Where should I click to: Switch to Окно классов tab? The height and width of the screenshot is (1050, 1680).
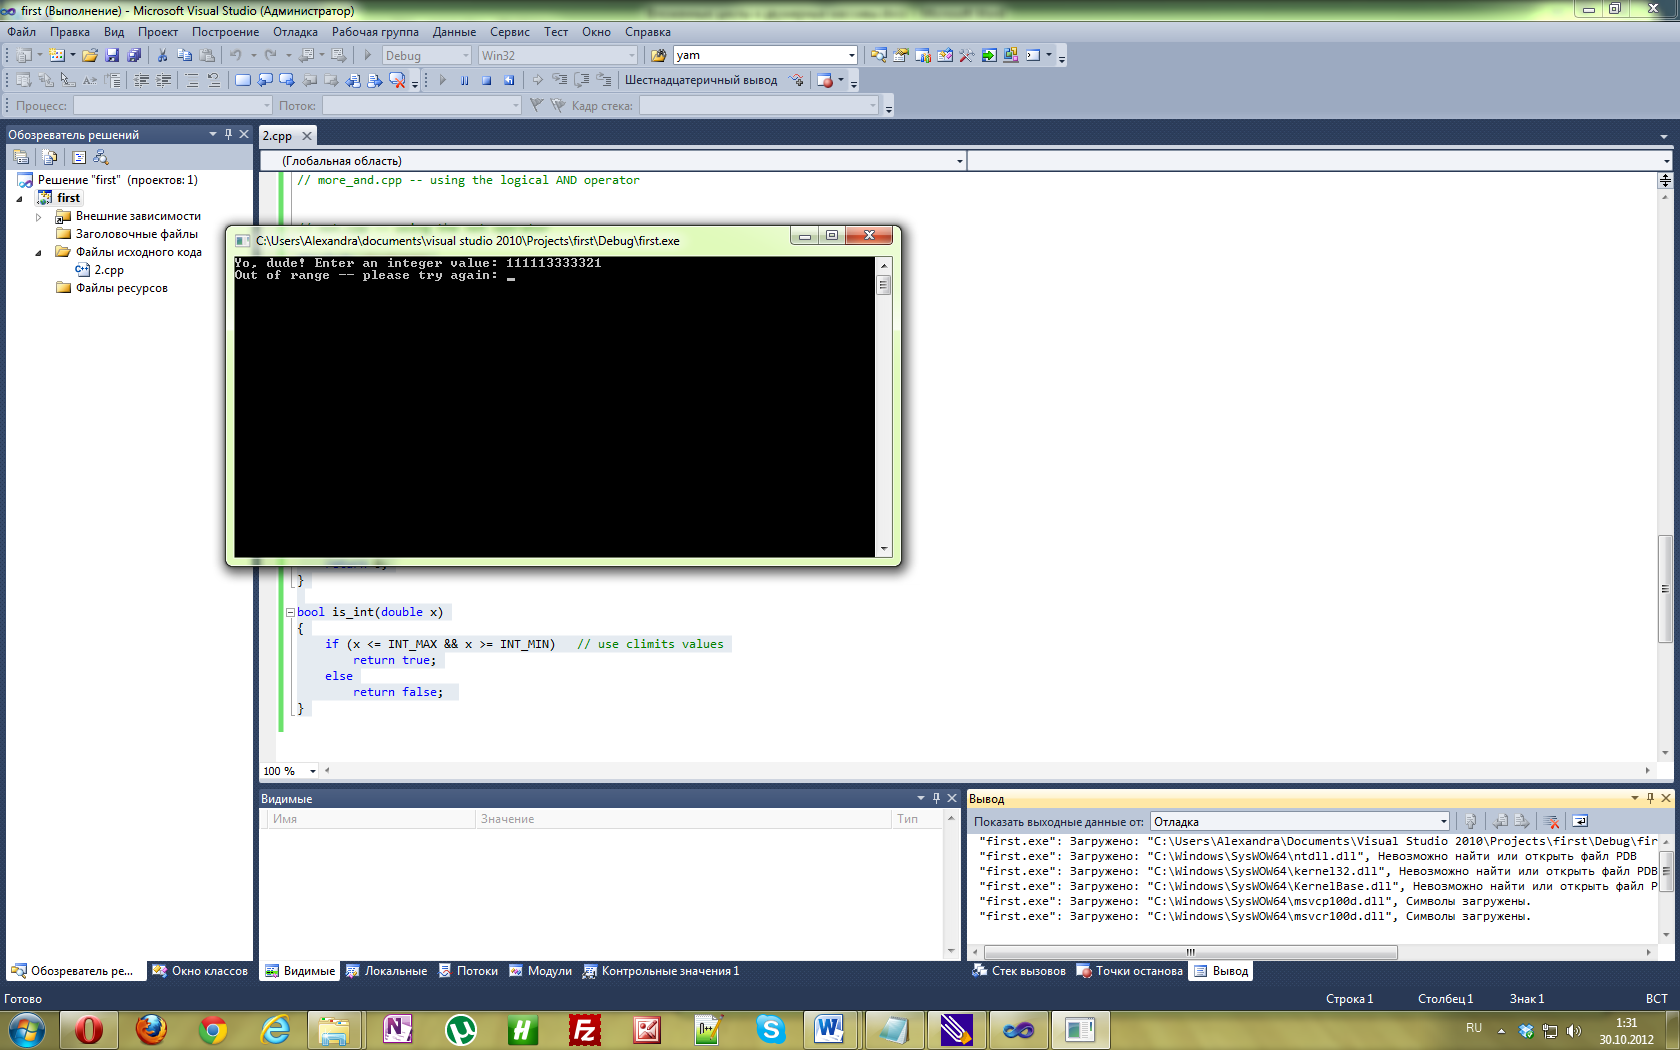(x=200, y=971)
